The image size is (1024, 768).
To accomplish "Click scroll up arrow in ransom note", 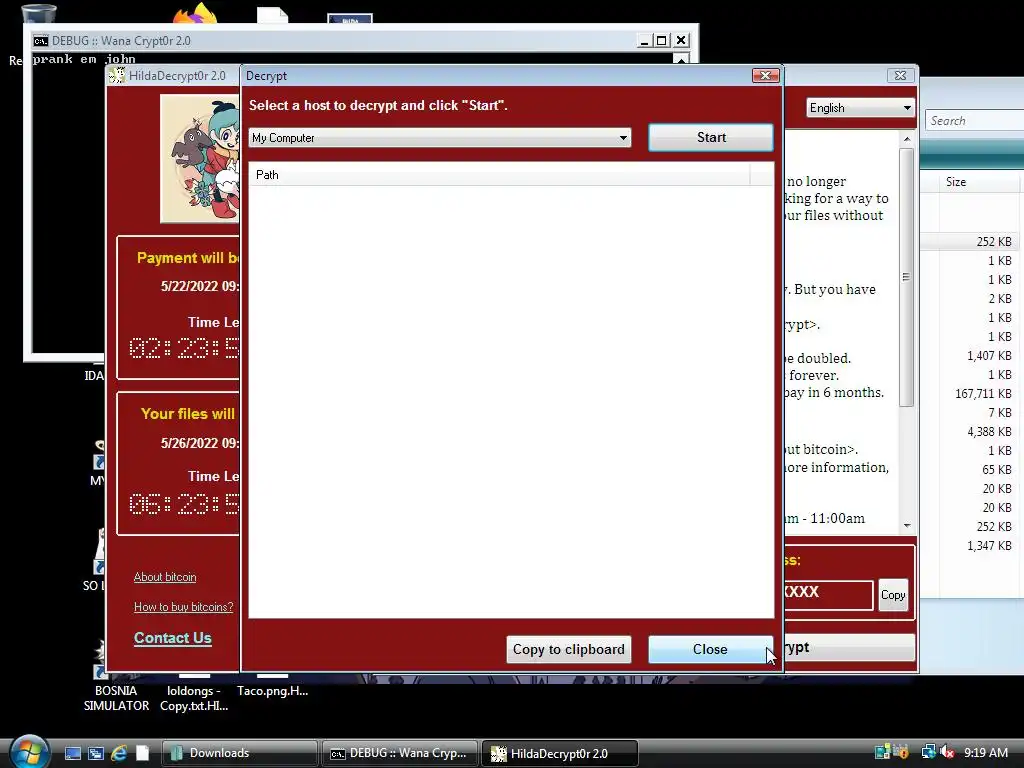I will click(906, 139).
